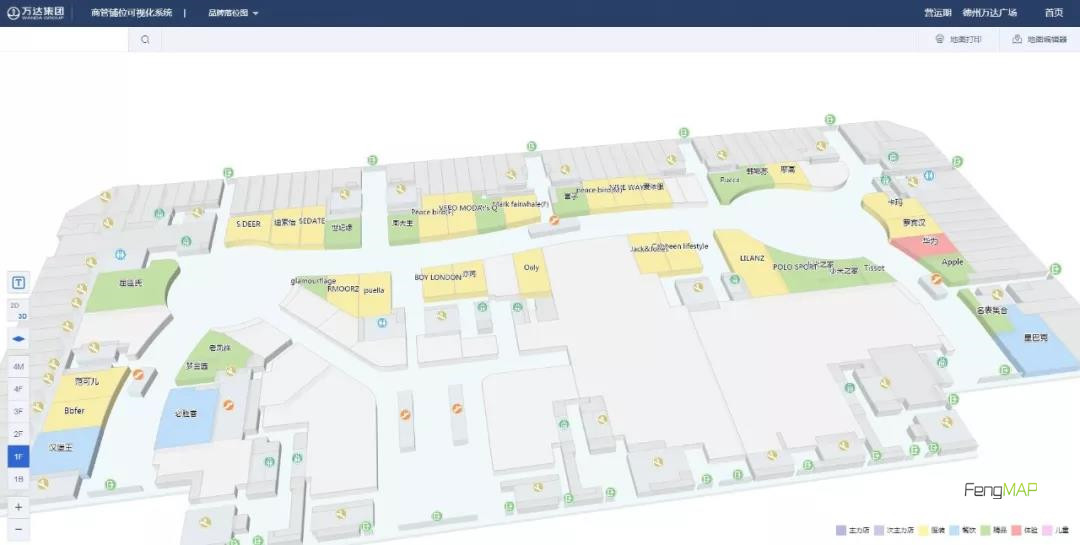Zoom in with the plus button
The image size is (1080, 545).
18,507
